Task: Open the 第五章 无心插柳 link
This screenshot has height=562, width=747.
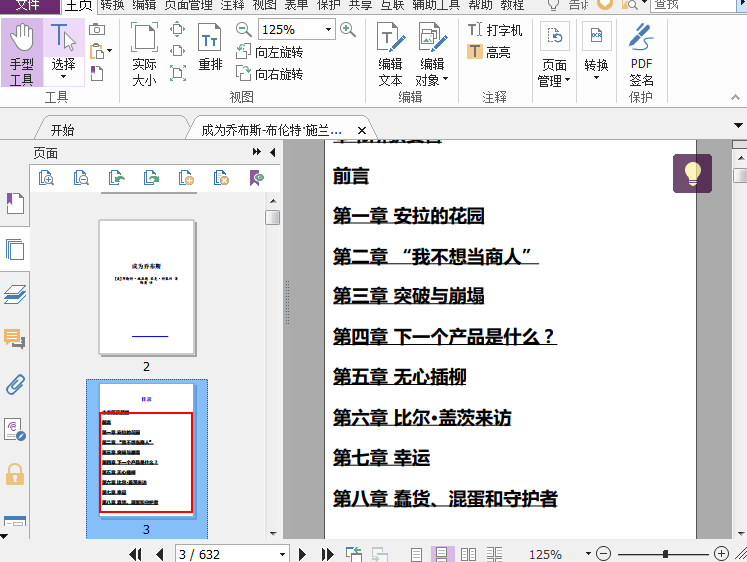Action: pos(399,377)
